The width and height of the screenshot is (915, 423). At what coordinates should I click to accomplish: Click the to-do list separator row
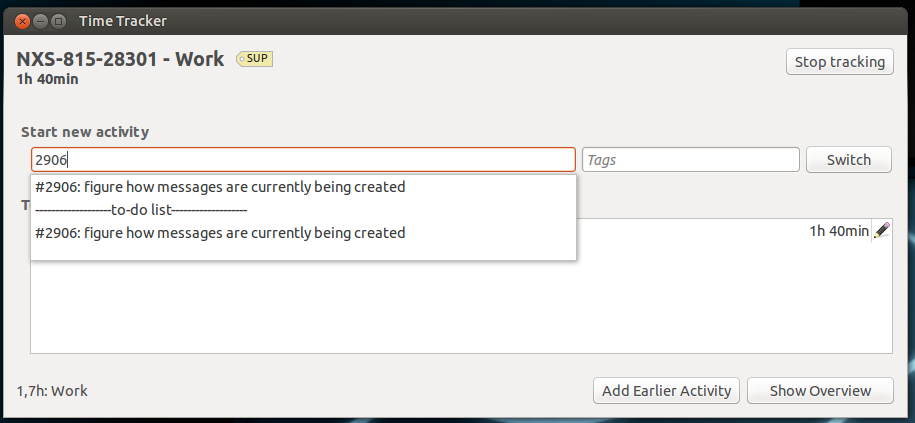tap(141, 210)
